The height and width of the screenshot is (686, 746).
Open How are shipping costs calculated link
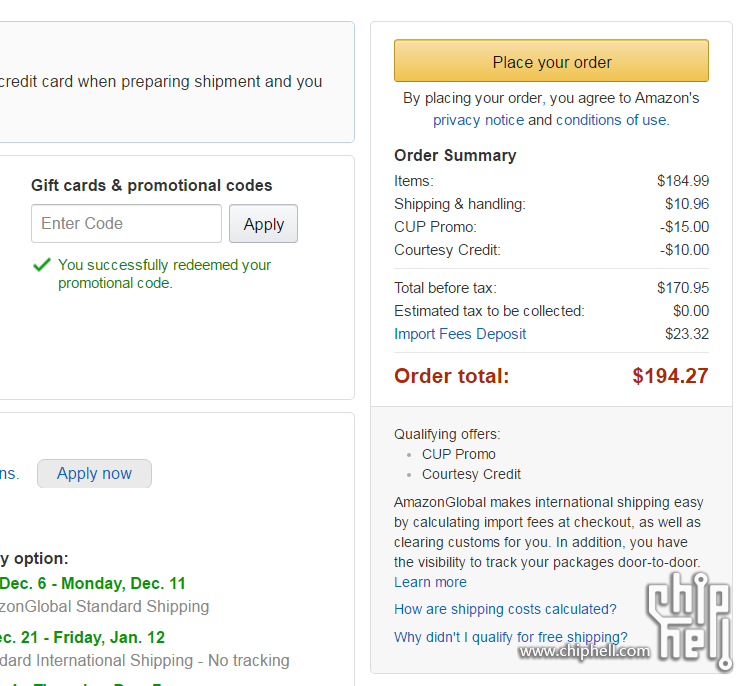click(505, 609)
